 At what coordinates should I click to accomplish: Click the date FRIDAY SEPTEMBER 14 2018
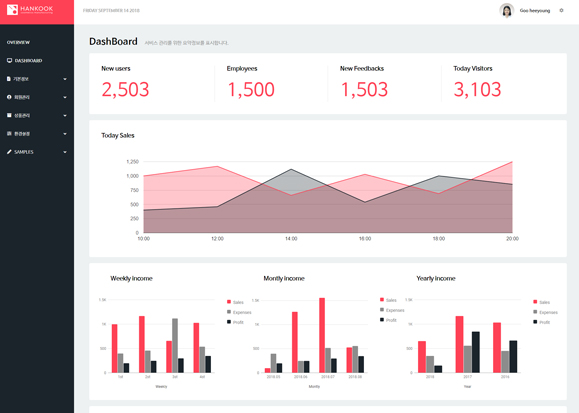click(x=111, y=10)
